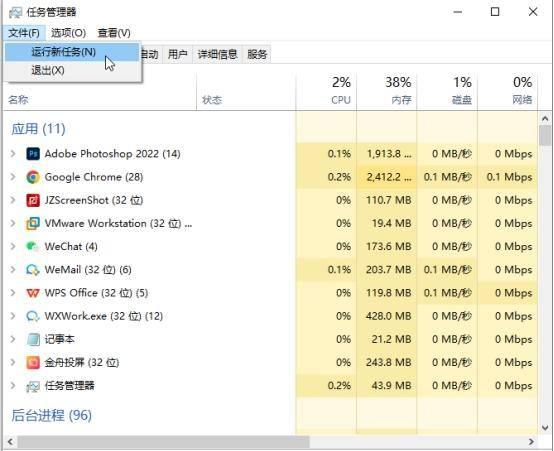The height and width of the screenshot is (451, 554).
Task: Sort processes by 内存 column header
Action: click(x=387, y=91)
